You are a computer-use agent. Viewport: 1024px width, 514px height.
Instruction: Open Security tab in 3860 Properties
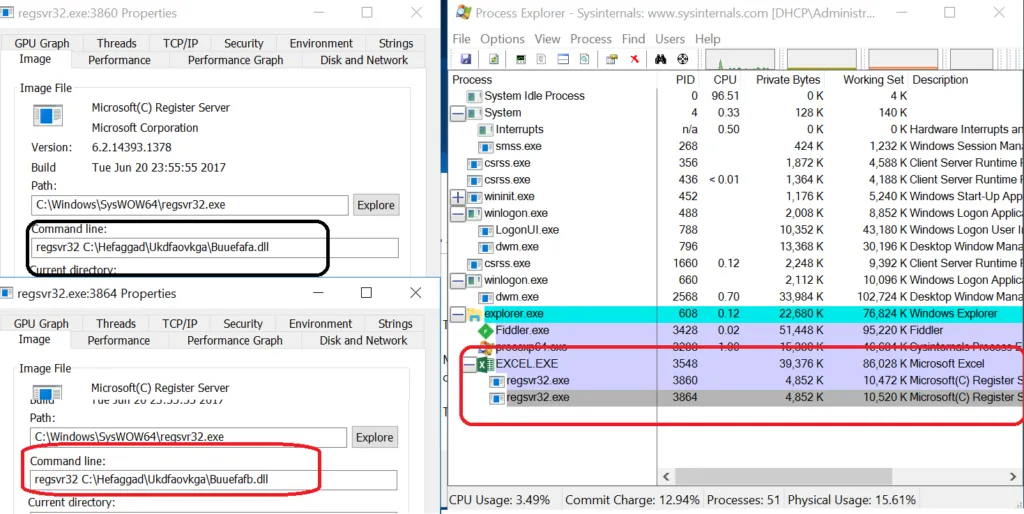[244, 43]
